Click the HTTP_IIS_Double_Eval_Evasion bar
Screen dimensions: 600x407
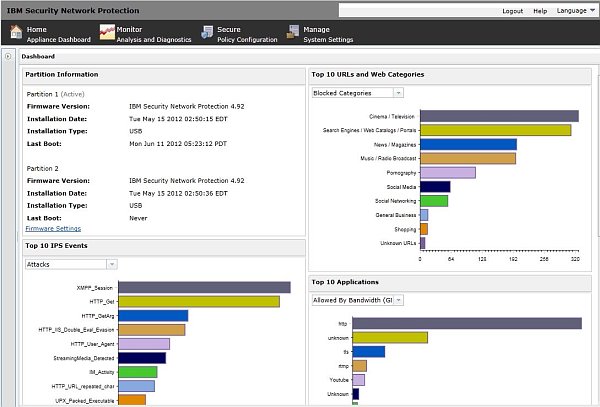pyautogui.click(x=152, y=330)
